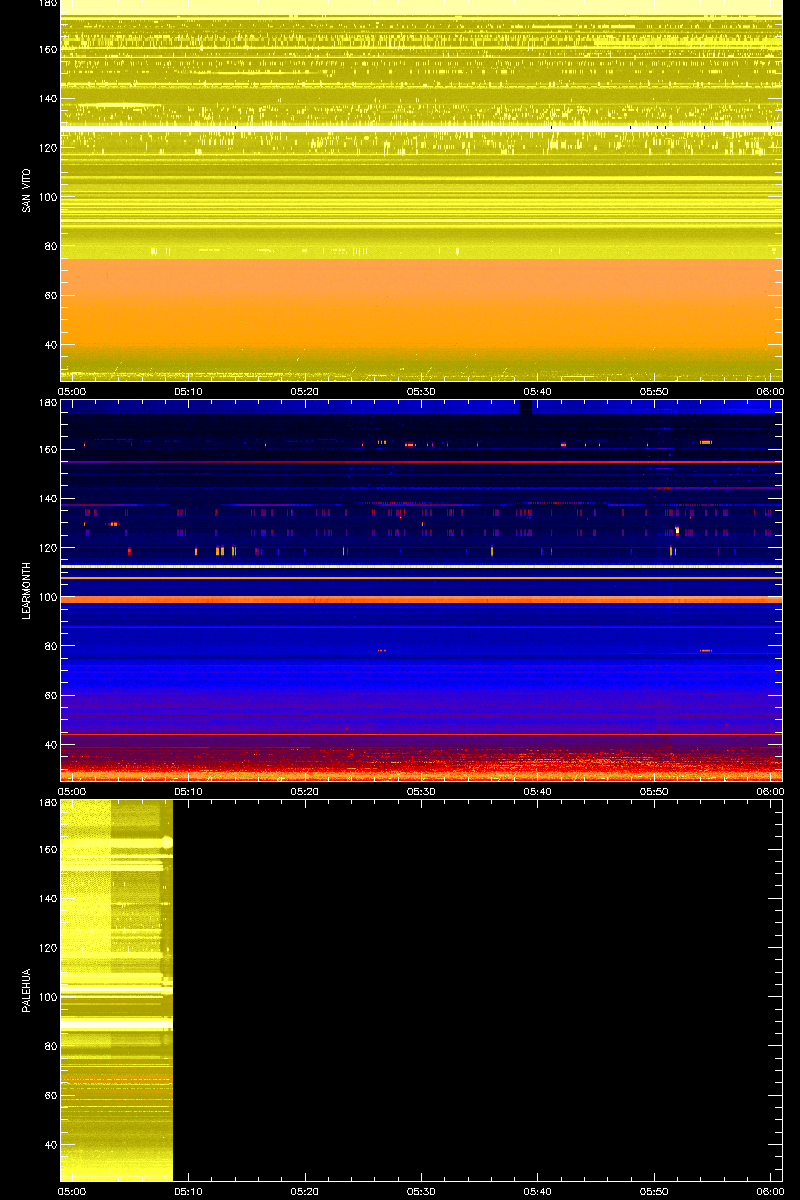Image resolution: width=800 pixels, height=1200 pixels.
Task: Click Palehua 140 frequency tick label
Action: point(47,899)
